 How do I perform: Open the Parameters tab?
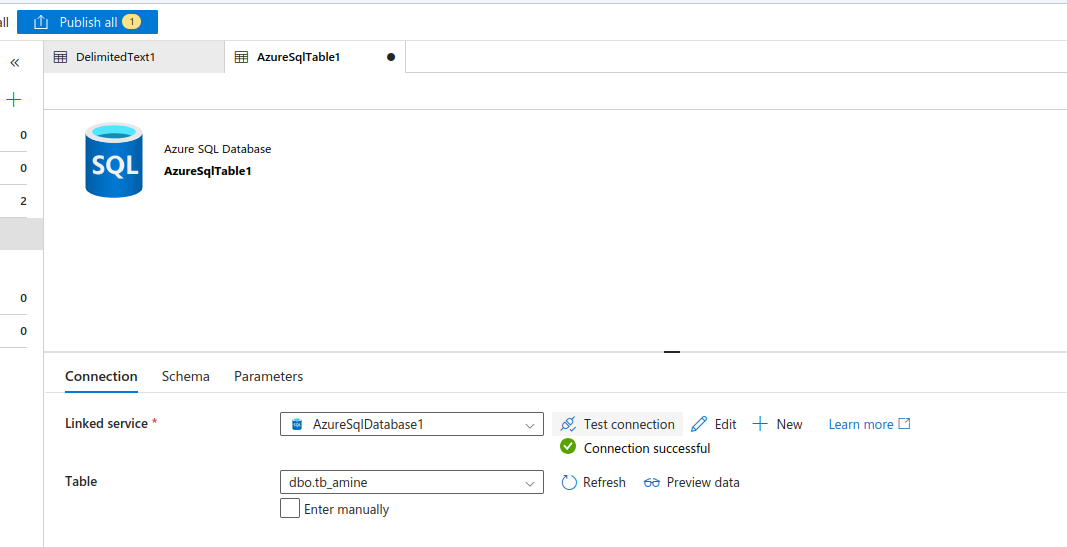[269, 376]
